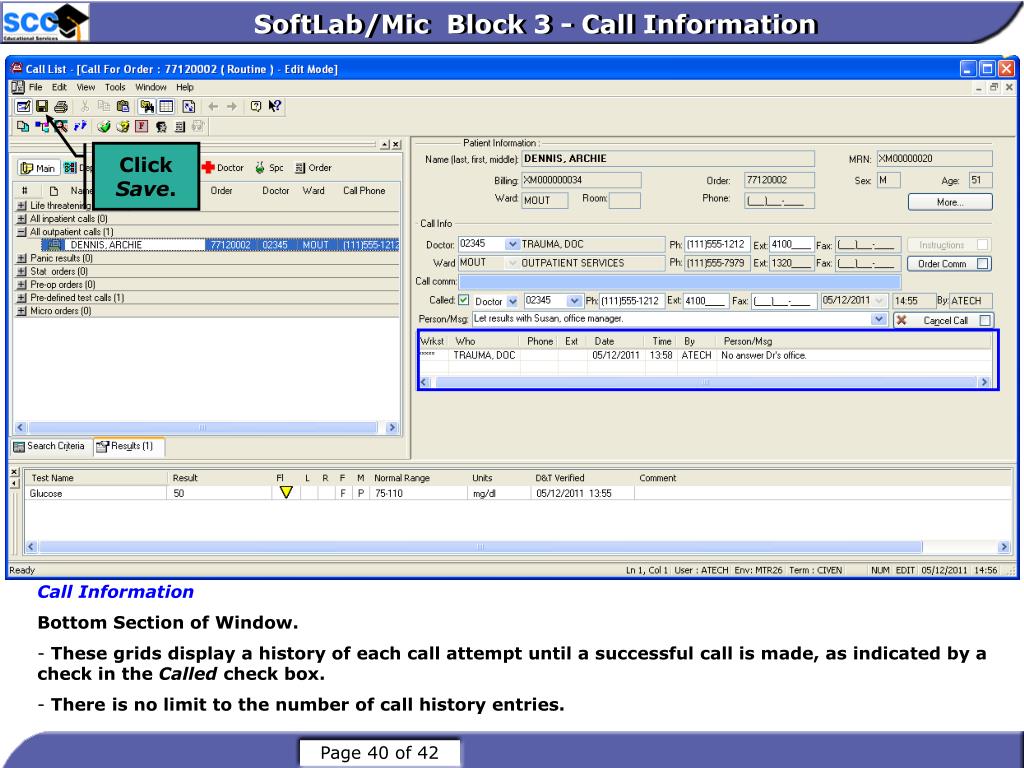Click the Paste clipboard toolbar icon
Screen dimensions: 1024x768
point(122,106)
